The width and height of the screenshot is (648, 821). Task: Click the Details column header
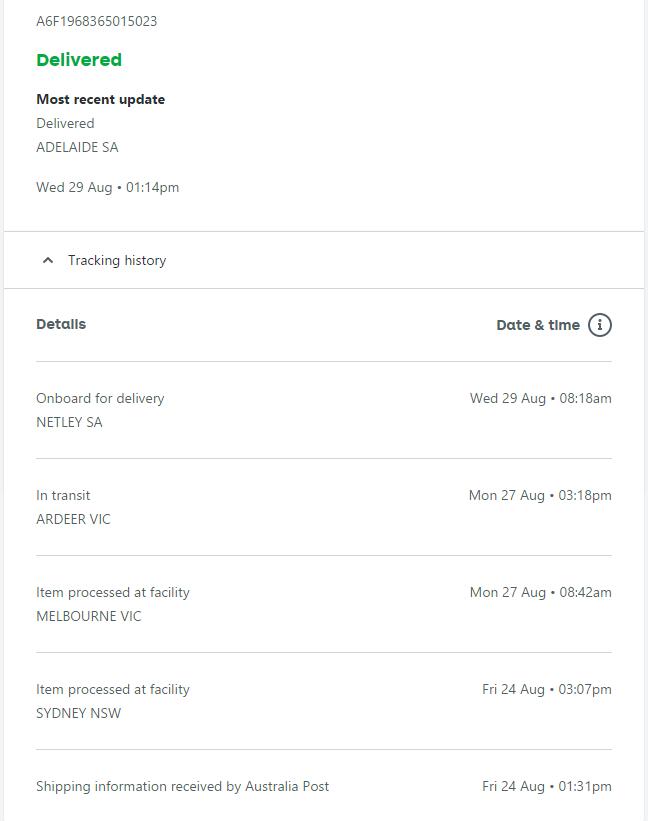coord(61,324)
